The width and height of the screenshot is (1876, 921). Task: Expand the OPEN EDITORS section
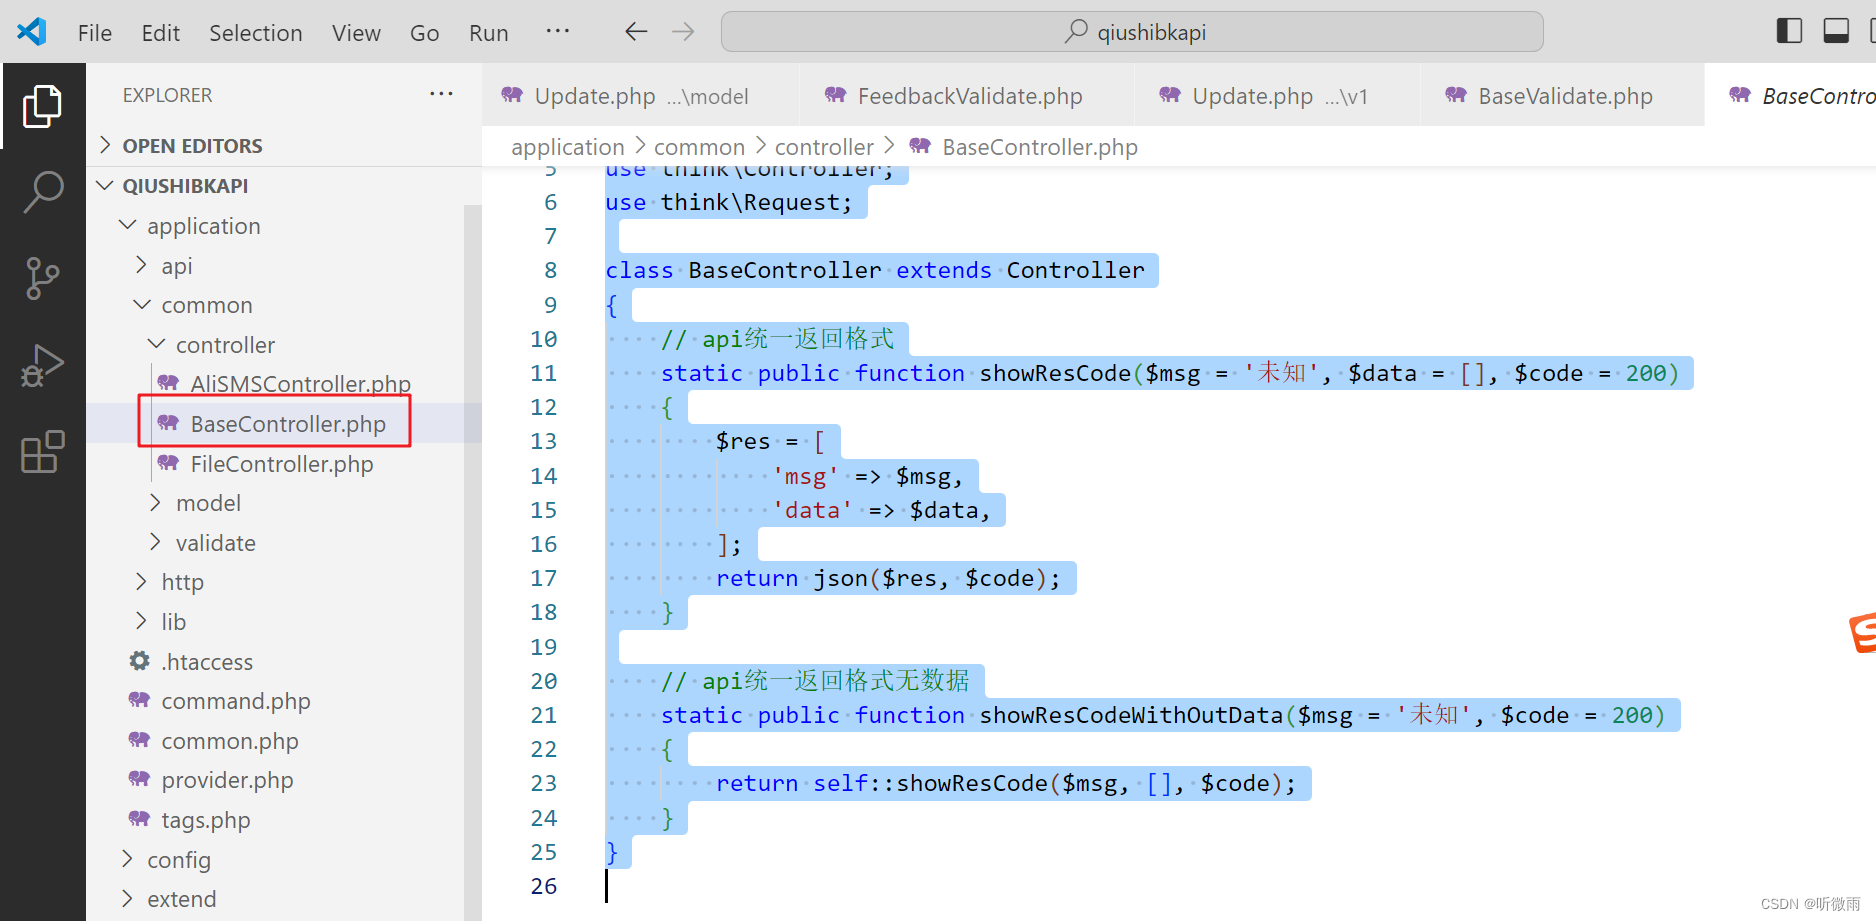pos(284,146)
